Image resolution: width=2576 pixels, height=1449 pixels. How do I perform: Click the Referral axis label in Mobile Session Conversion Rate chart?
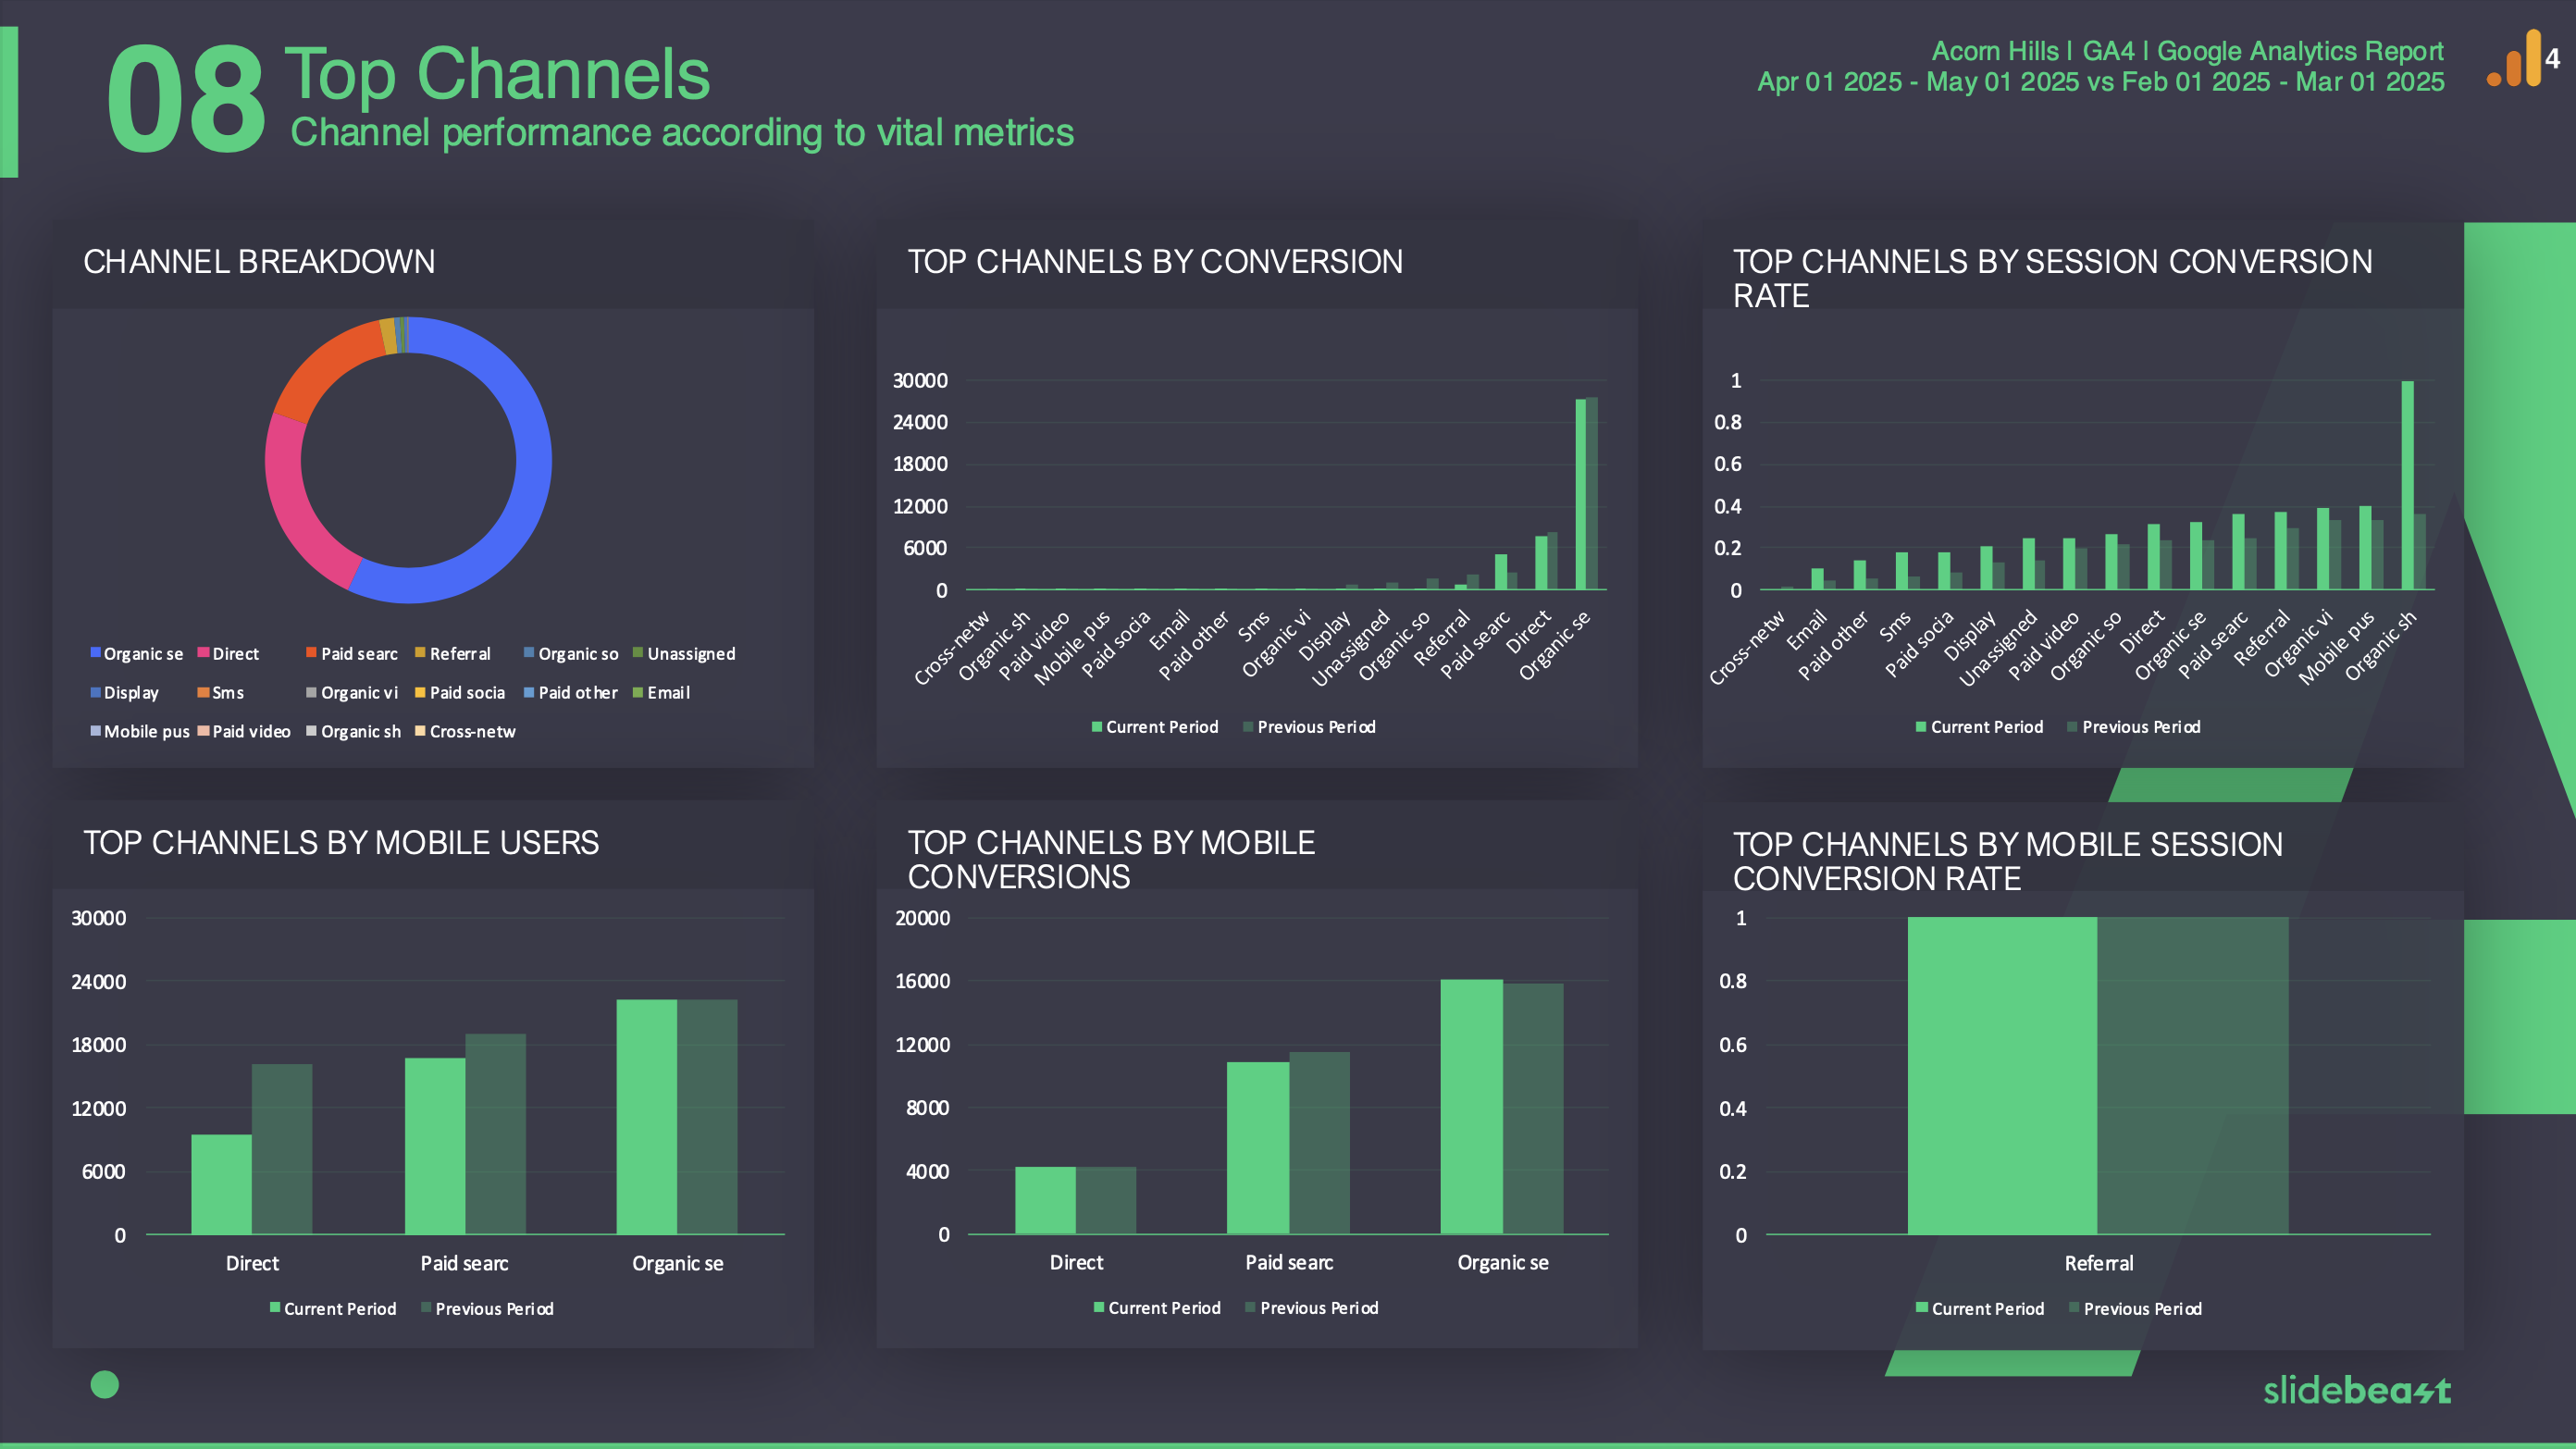pos(2098,1263)
